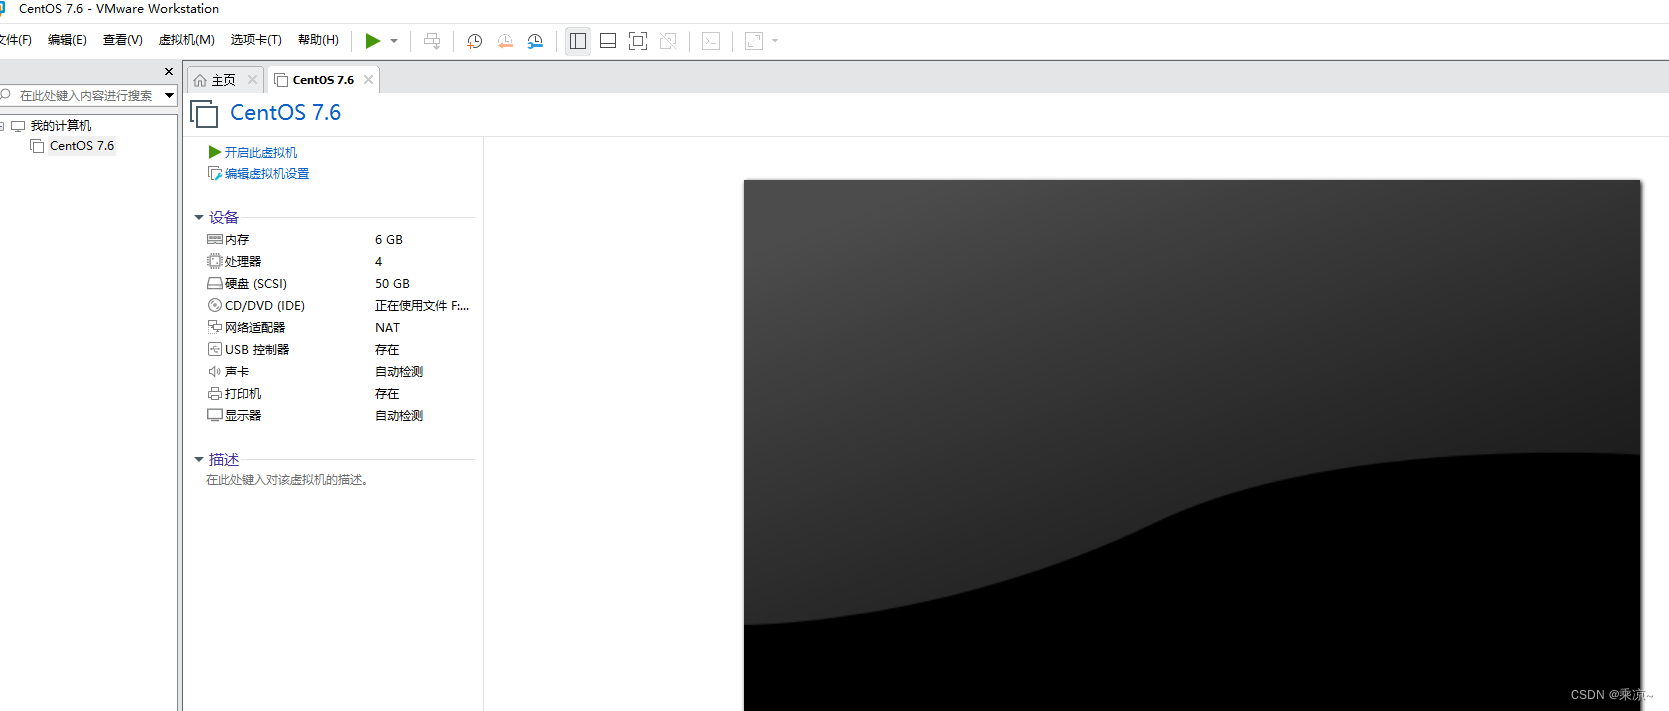The image size is (1669, 711).
Task: Open the 选项卡(T) menu
Action: tap(256, 40)
